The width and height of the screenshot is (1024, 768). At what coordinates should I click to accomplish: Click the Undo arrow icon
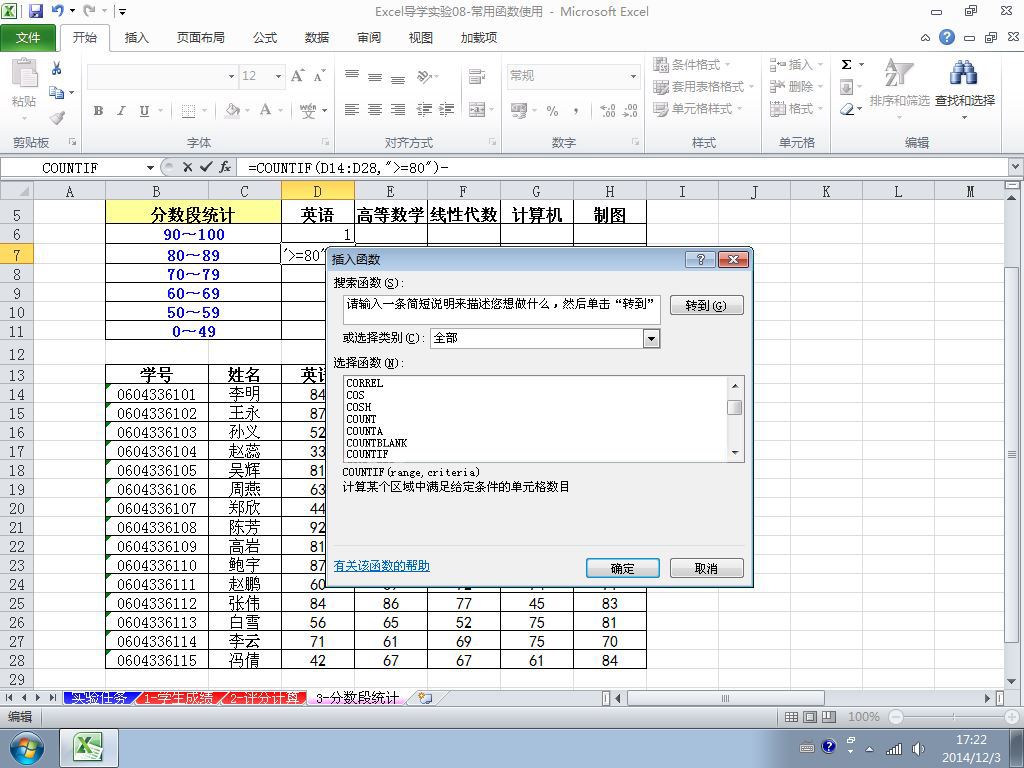(57, 11)
